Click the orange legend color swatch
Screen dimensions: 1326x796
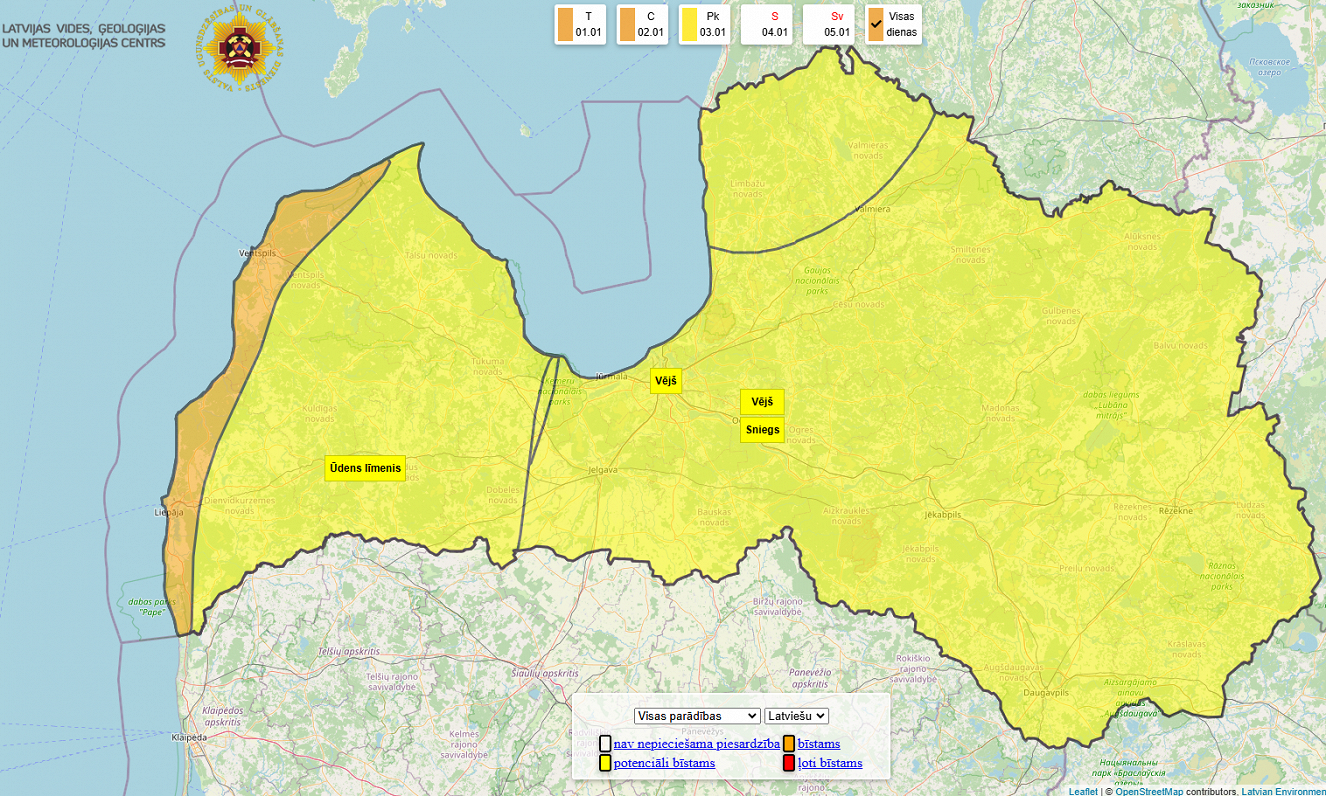point(789,743)
